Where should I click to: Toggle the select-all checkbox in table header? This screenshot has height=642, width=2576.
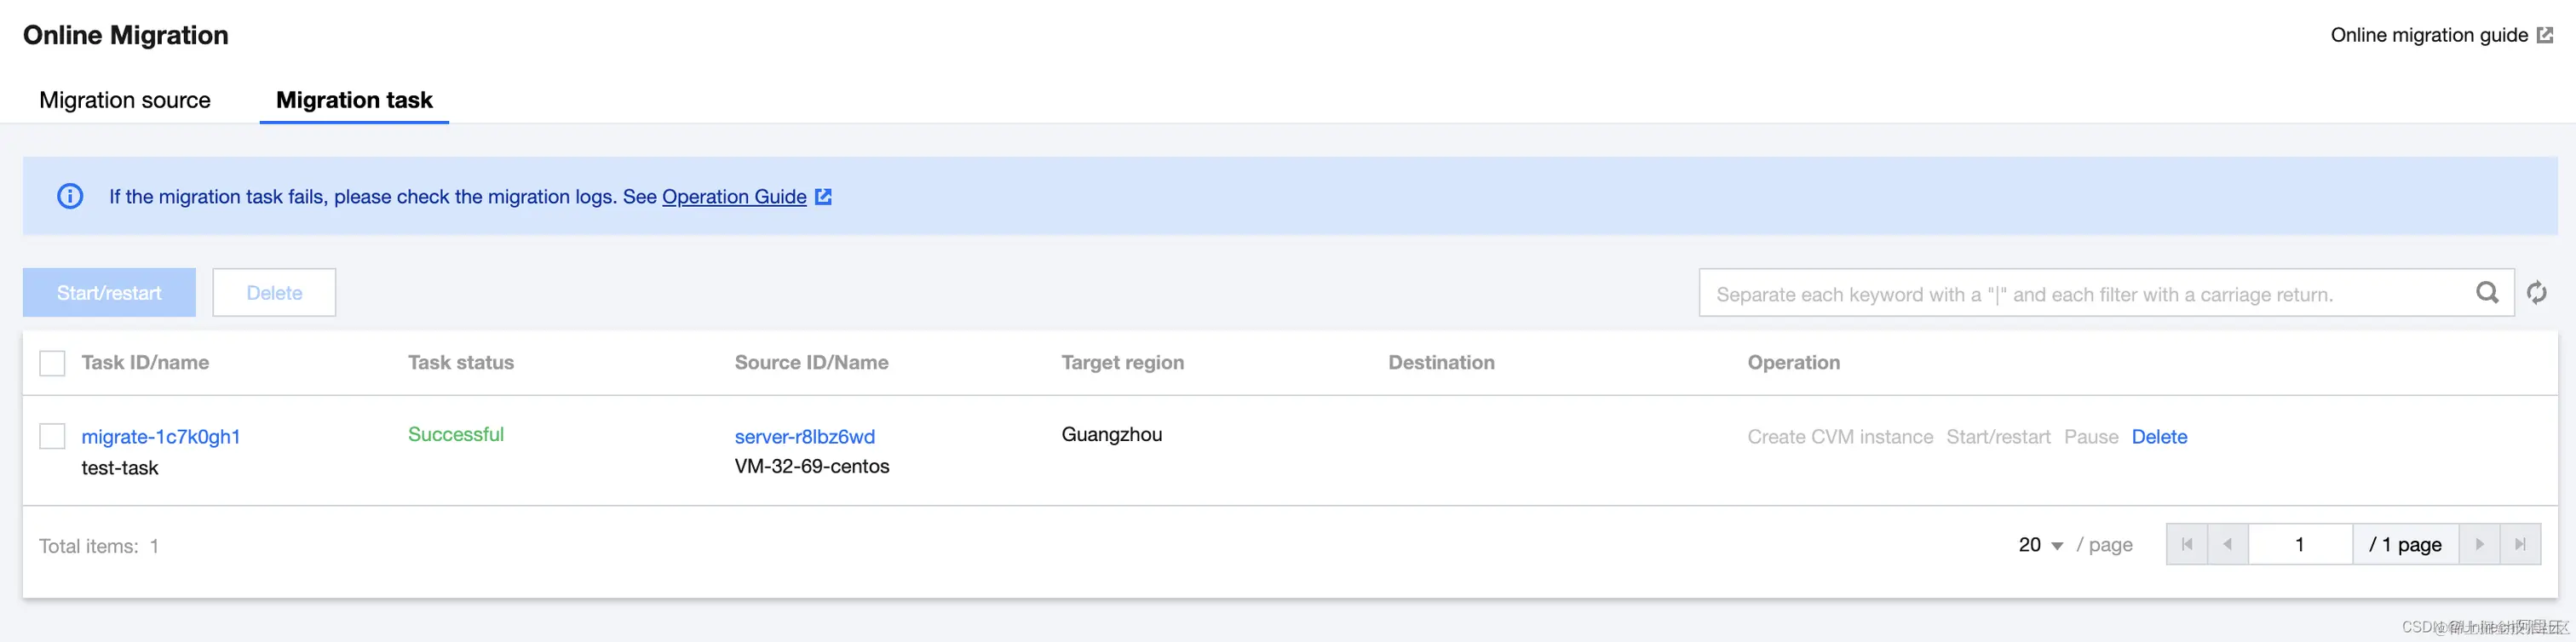click(52, 363)
